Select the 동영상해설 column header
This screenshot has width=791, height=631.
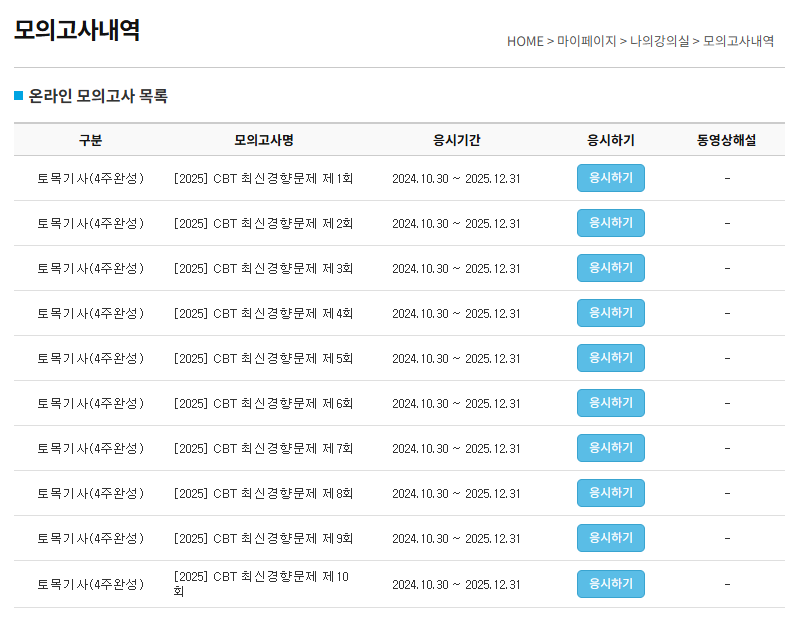(x=726, y=140)
